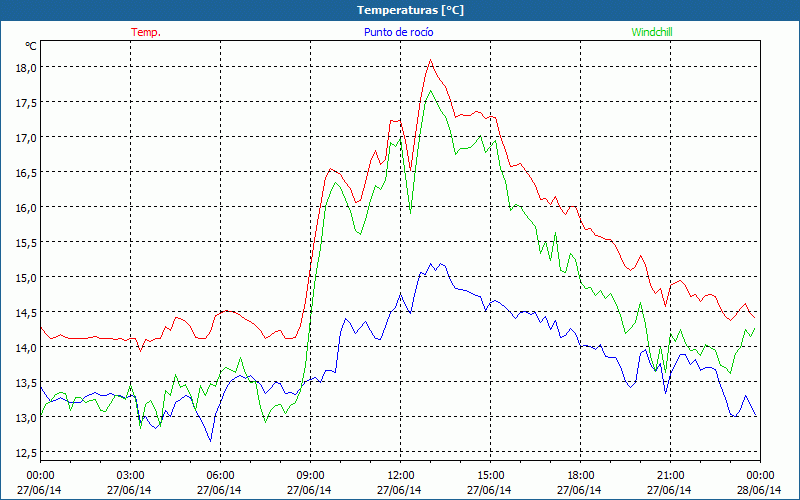The height and width of the screenshot is (500, 800).
Task: Click the 16,5 y-axis value
Action: click(x=26, y=173)
